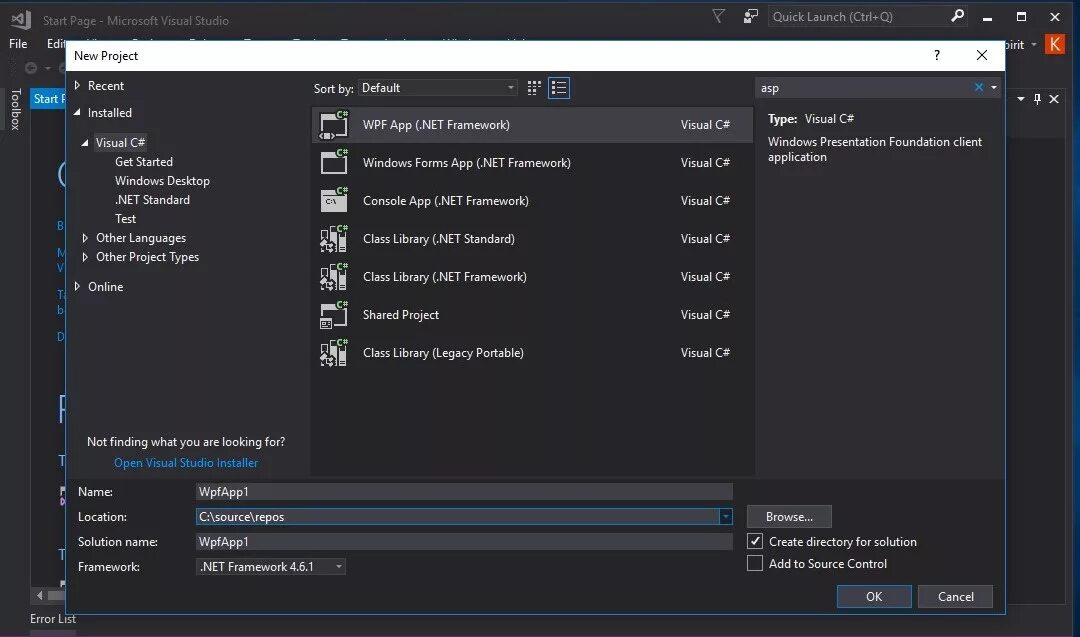Viewport: 1080px width, 637px height.
Task: Click the Class Library (.NET Standard) icon
Action: [334, 238]
